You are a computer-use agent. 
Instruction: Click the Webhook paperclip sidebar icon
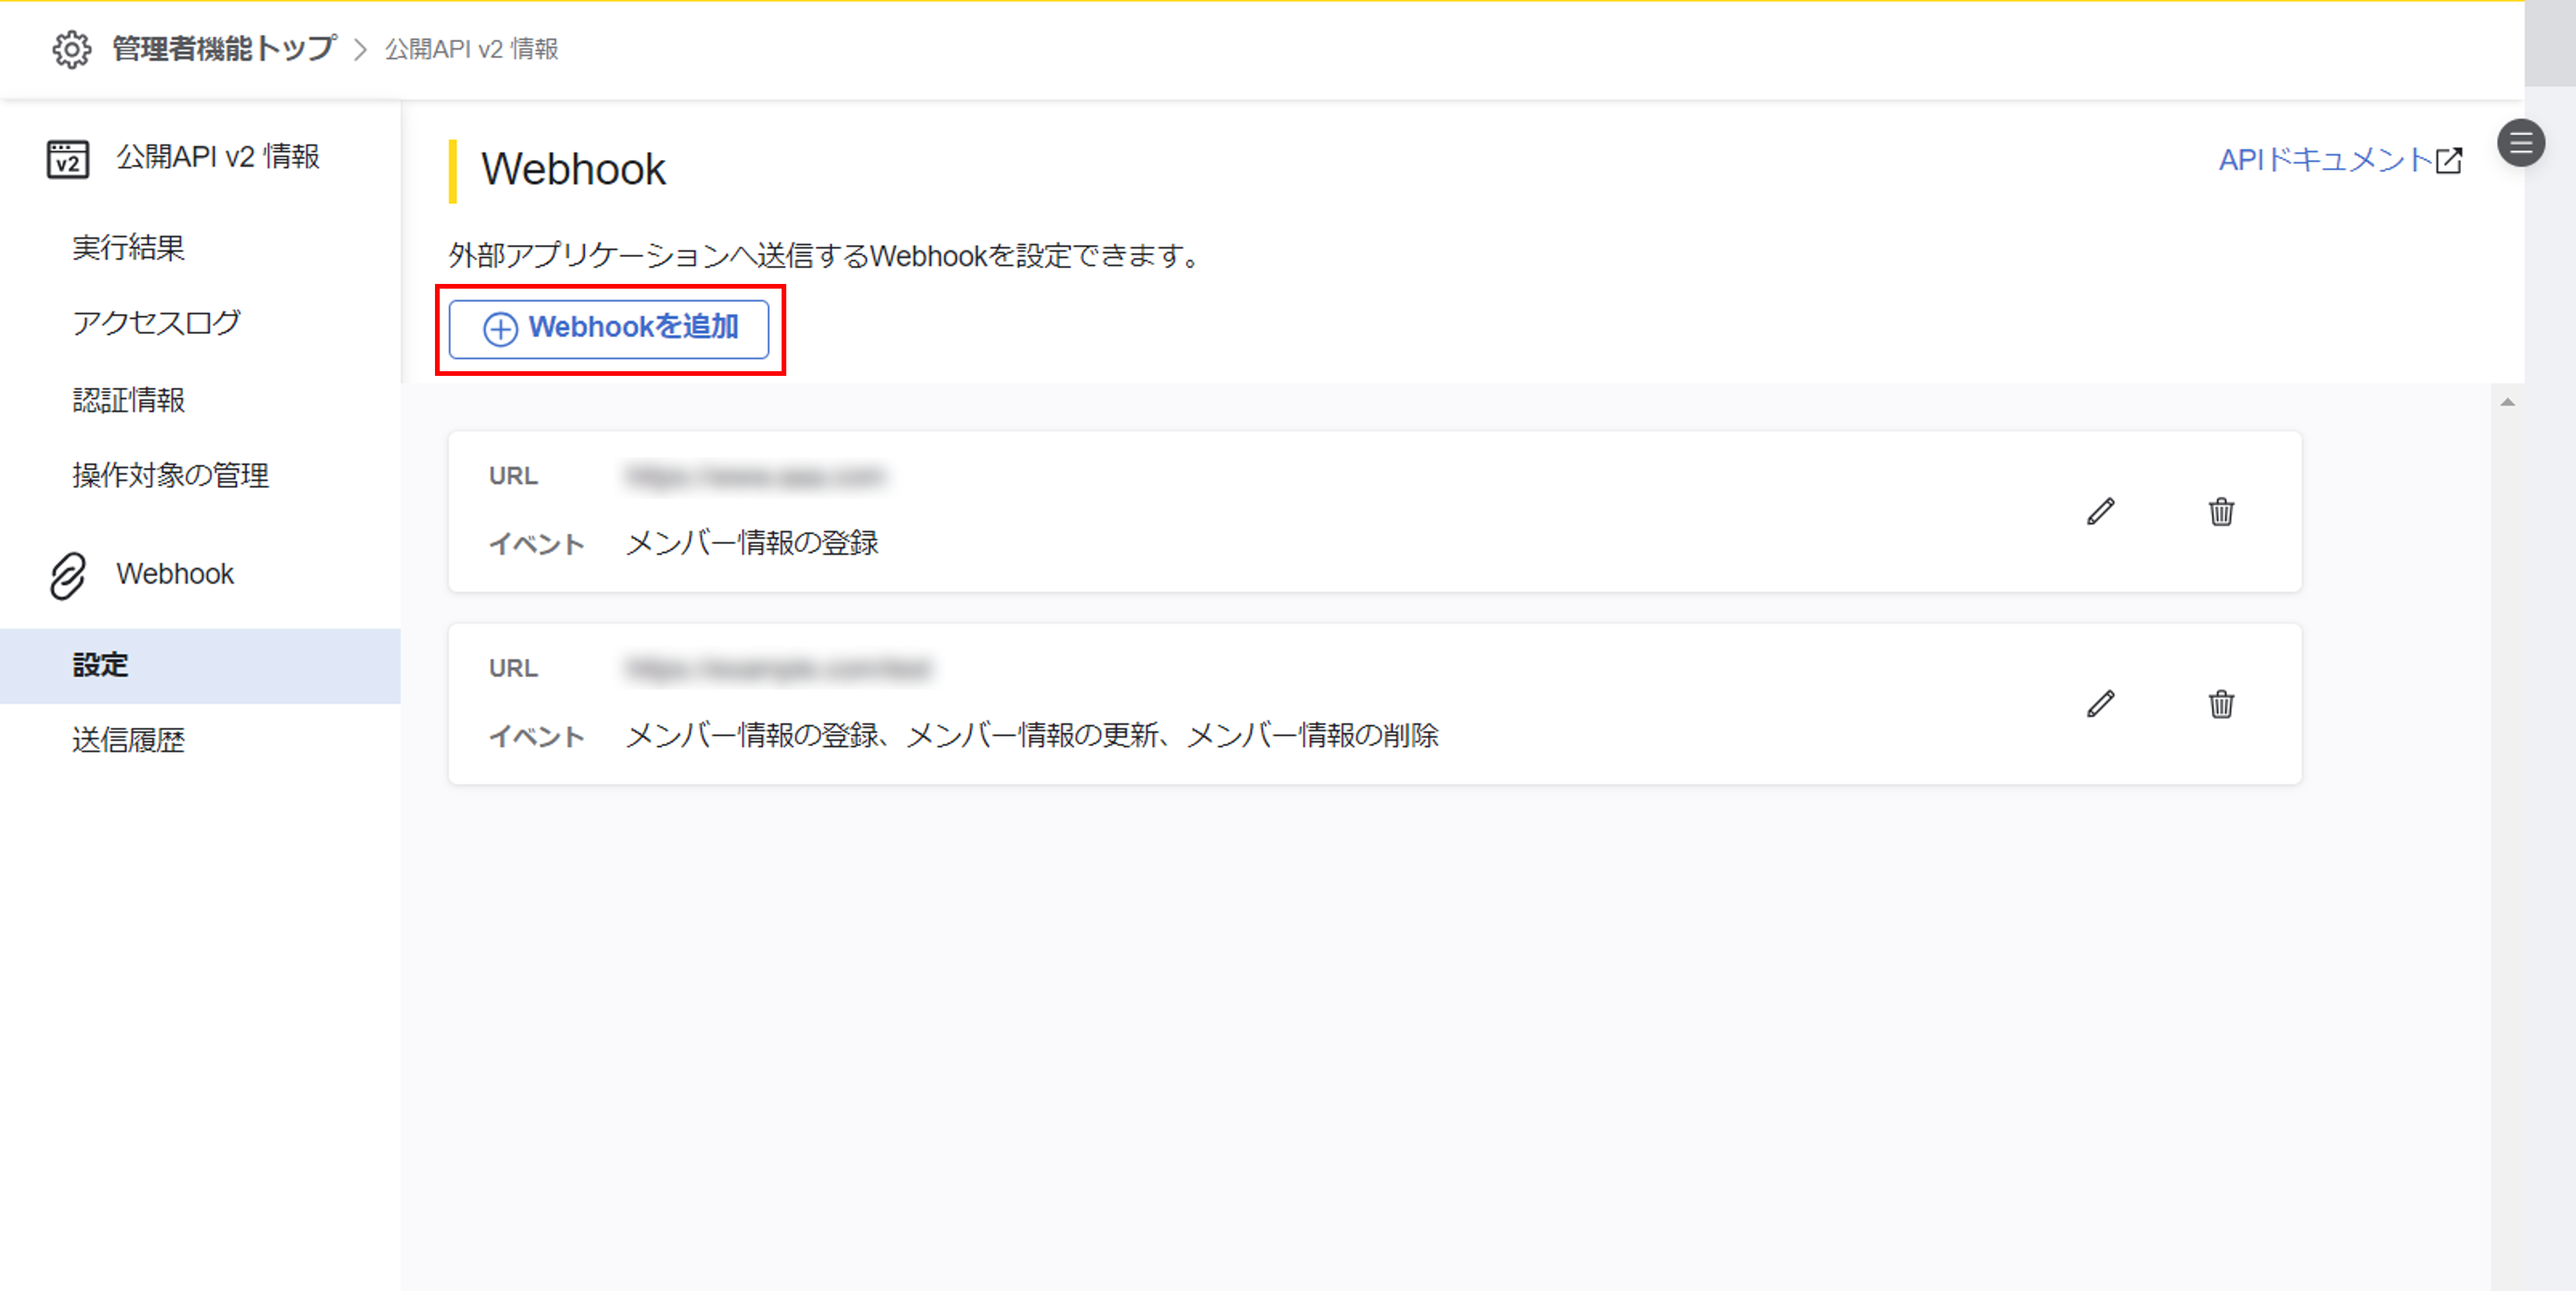coord(68,575)
